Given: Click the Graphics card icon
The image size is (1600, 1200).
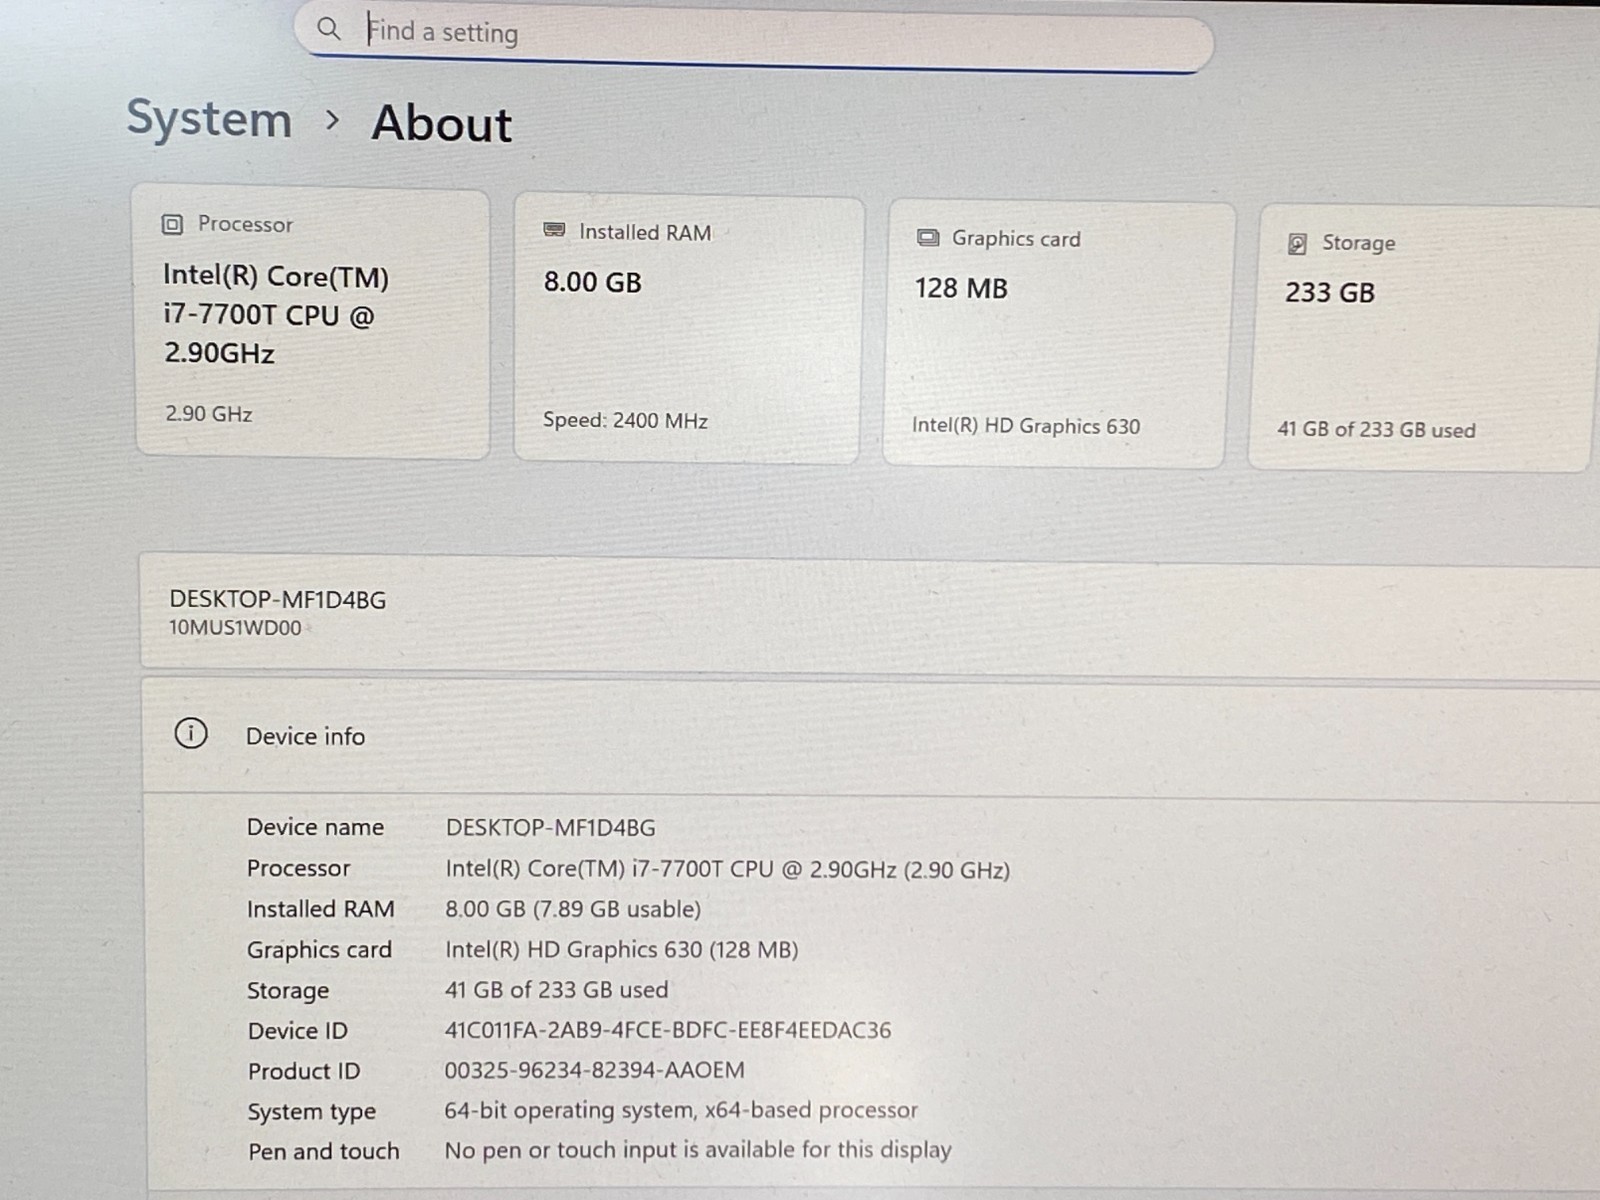Looking at the screenshot, I should coord(928,237).
